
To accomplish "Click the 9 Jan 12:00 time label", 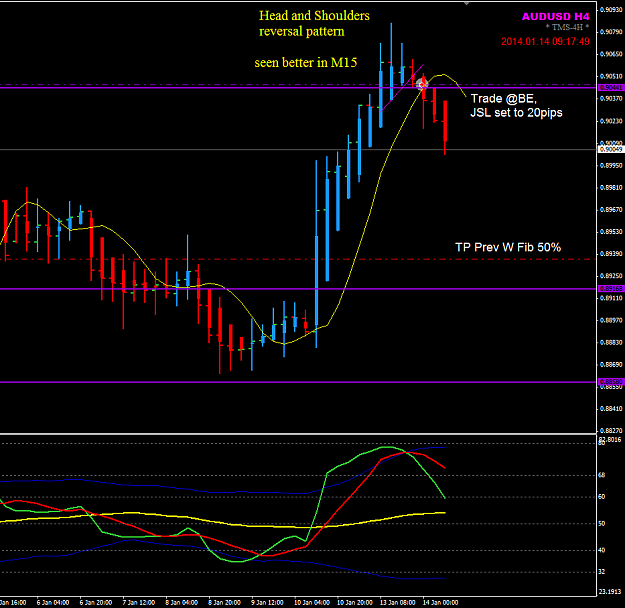I will coord(267,602).
